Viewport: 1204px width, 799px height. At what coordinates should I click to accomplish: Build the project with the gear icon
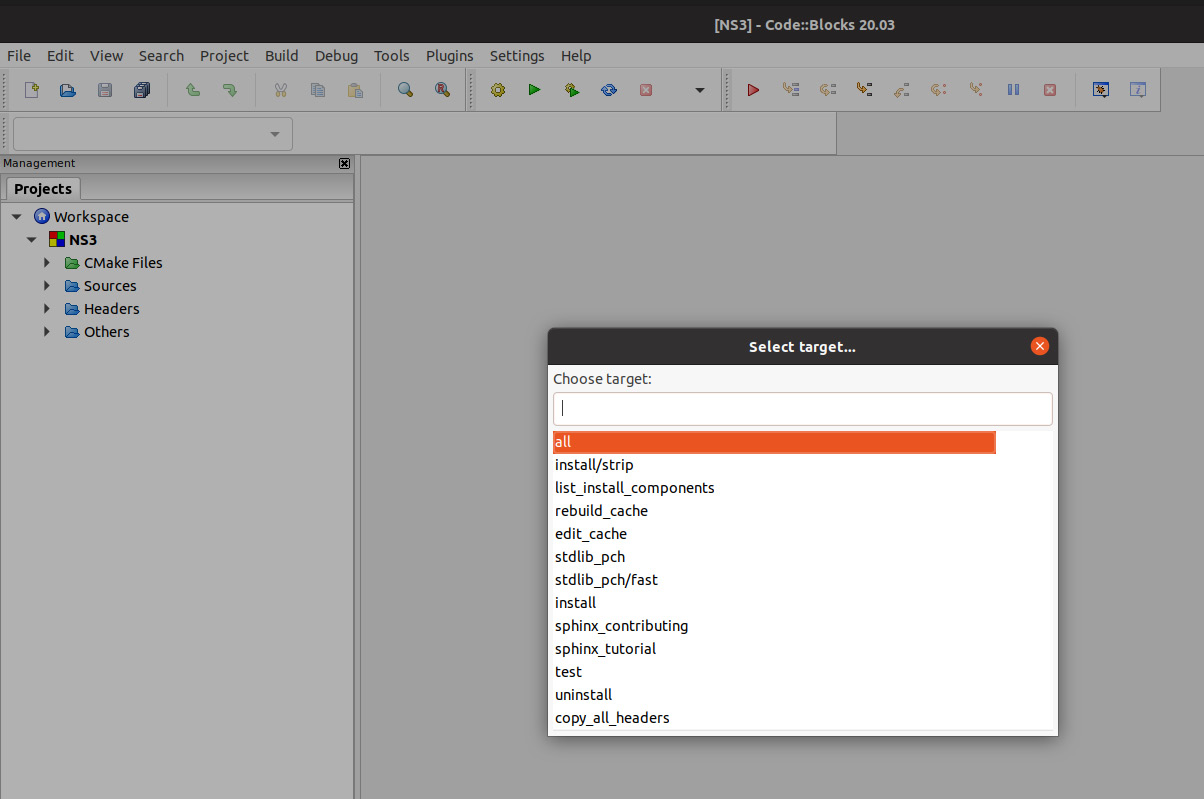pyautogui.click(x=498, y=90)
